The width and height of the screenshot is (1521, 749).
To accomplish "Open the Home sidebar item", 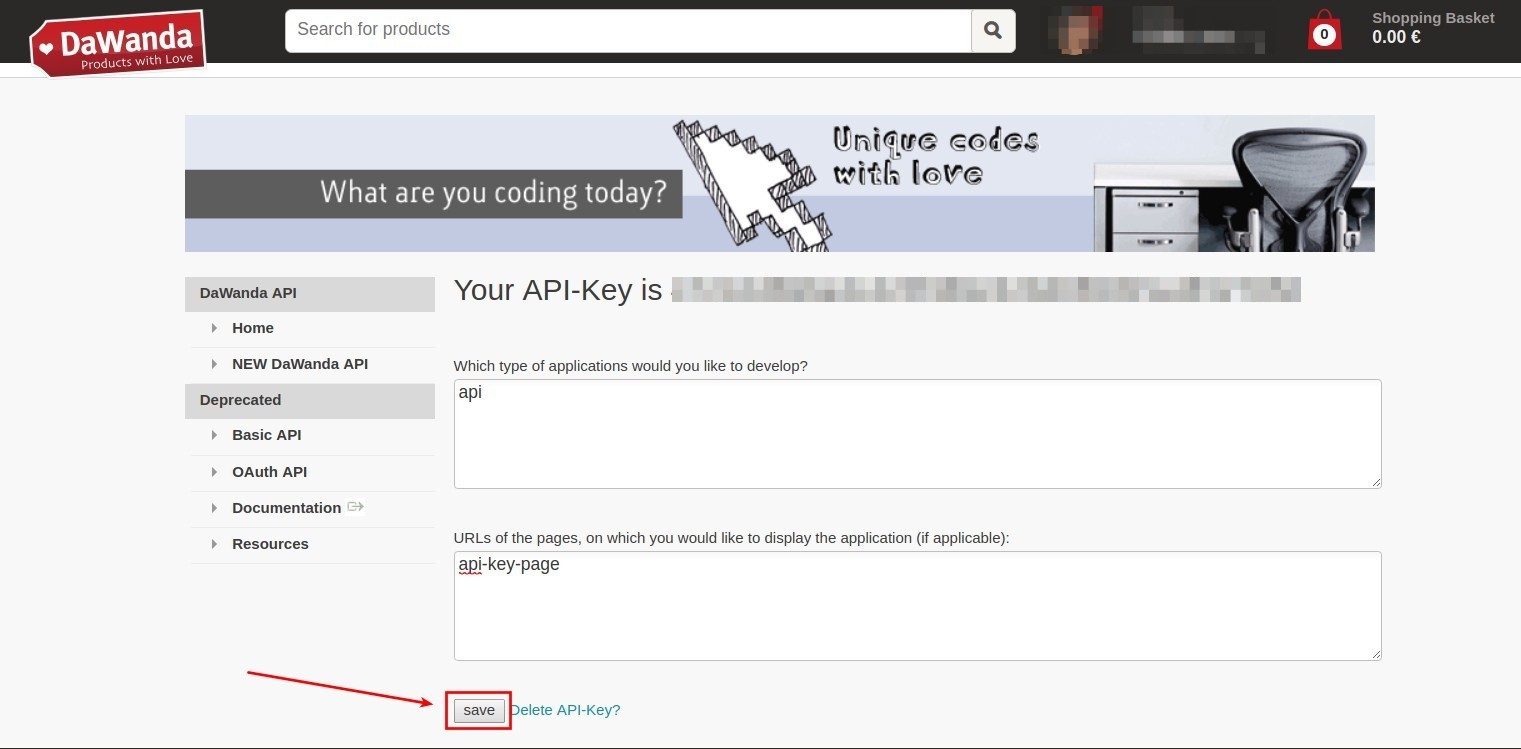I will pyautogui.click(x=253, y=328).
